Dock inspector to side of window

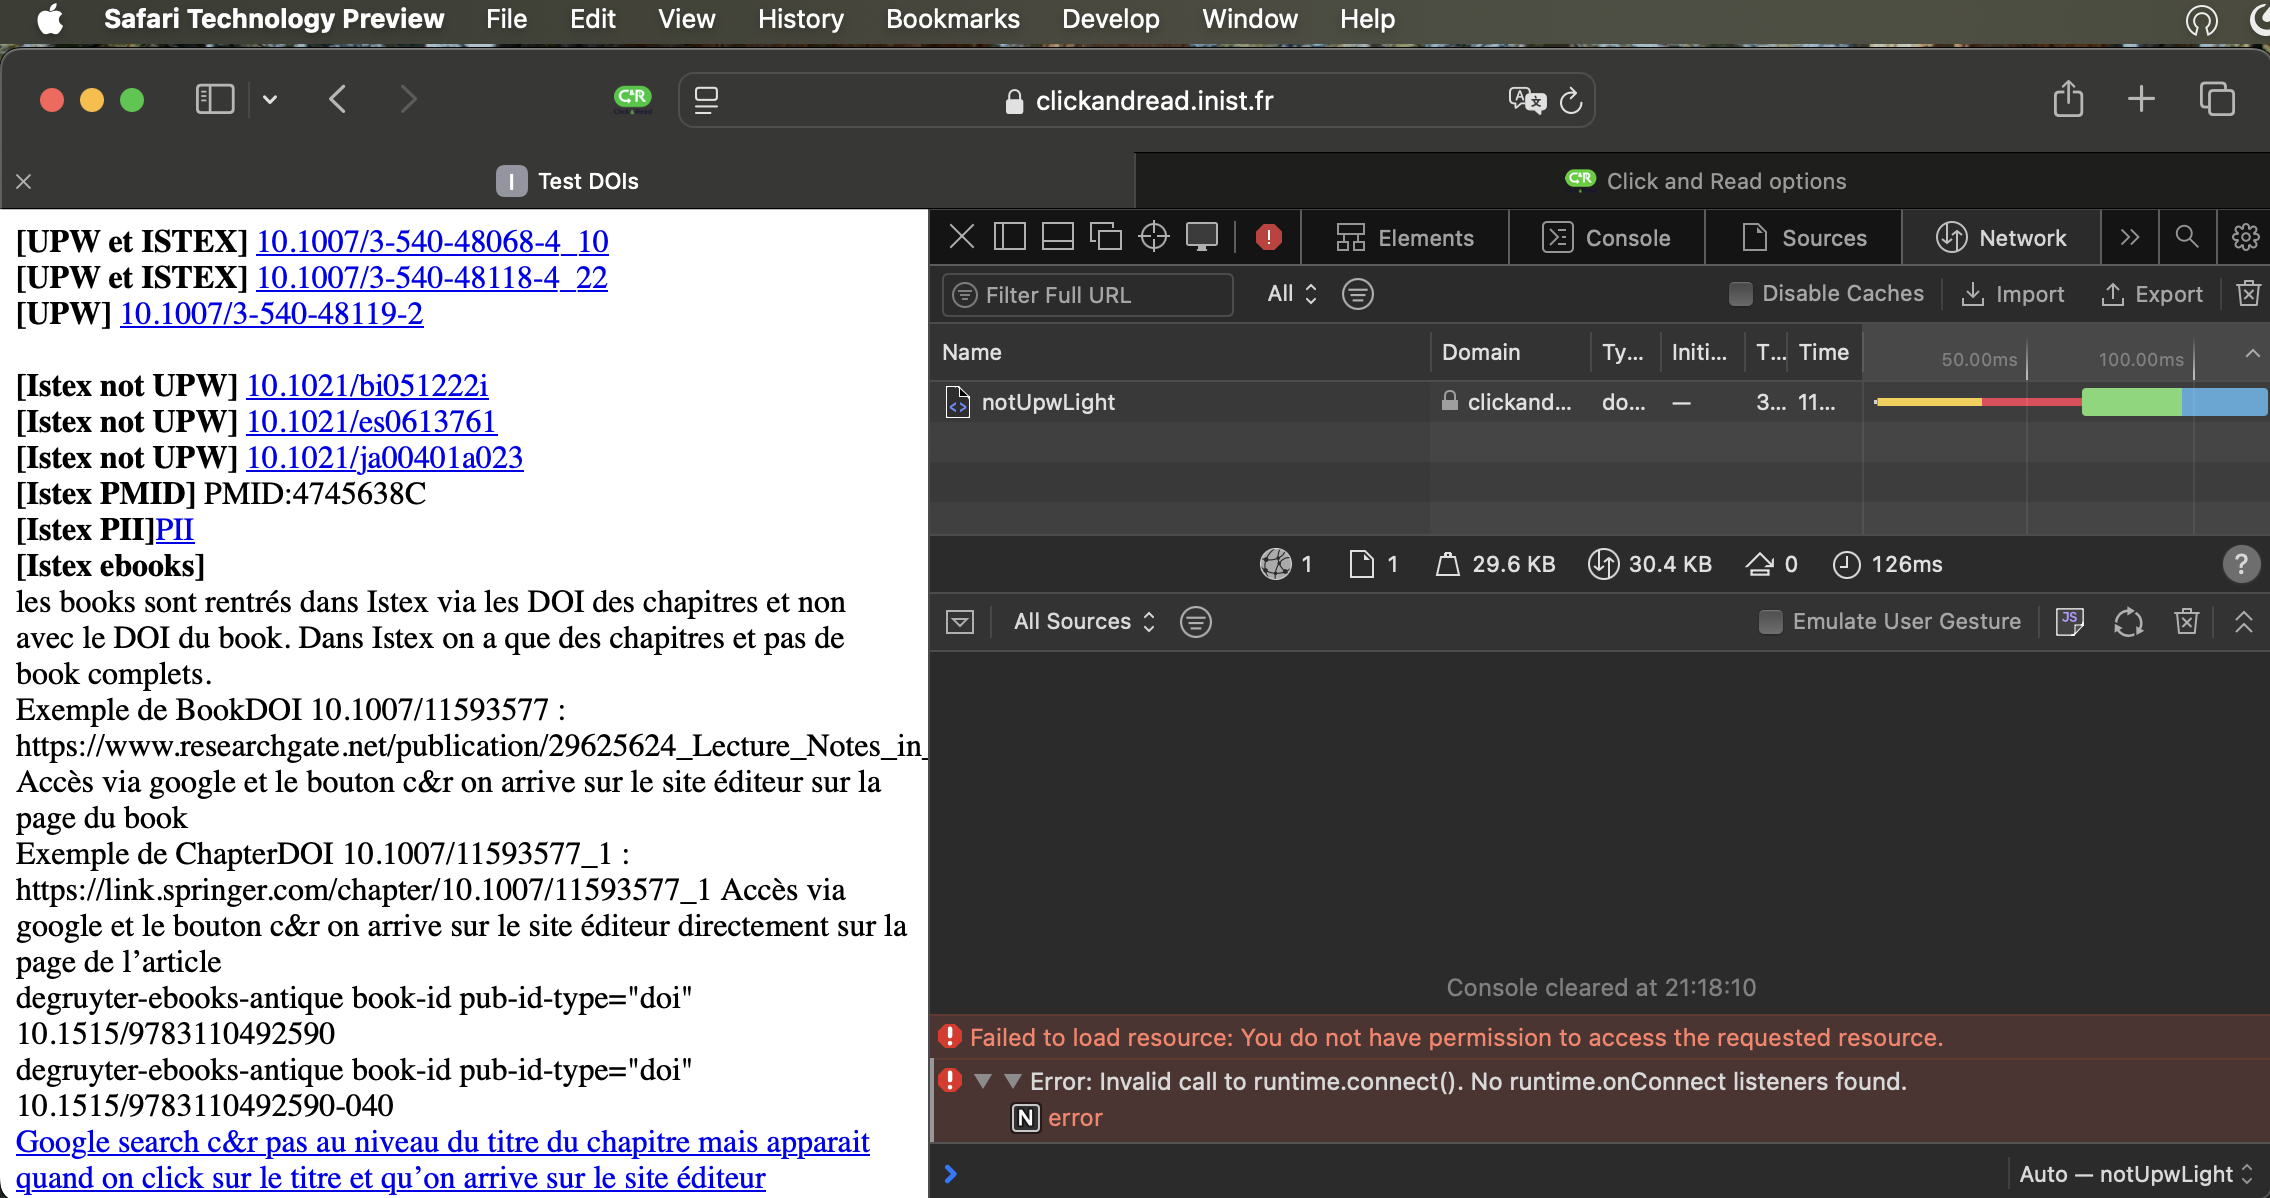[x=1009, y=237]
